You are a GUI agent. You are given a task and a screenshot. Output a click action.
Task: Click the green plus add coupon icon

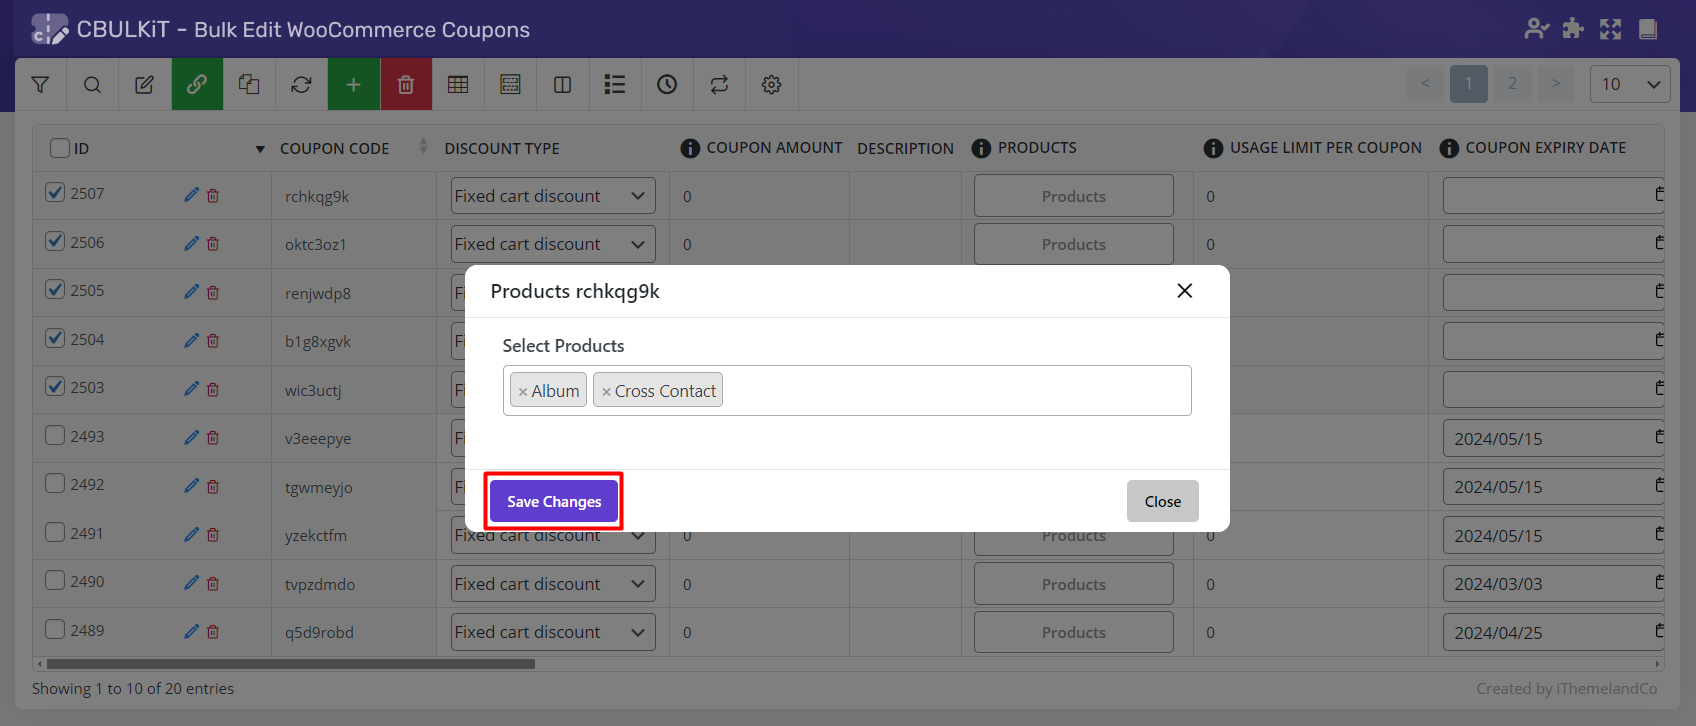pos(353,85)
